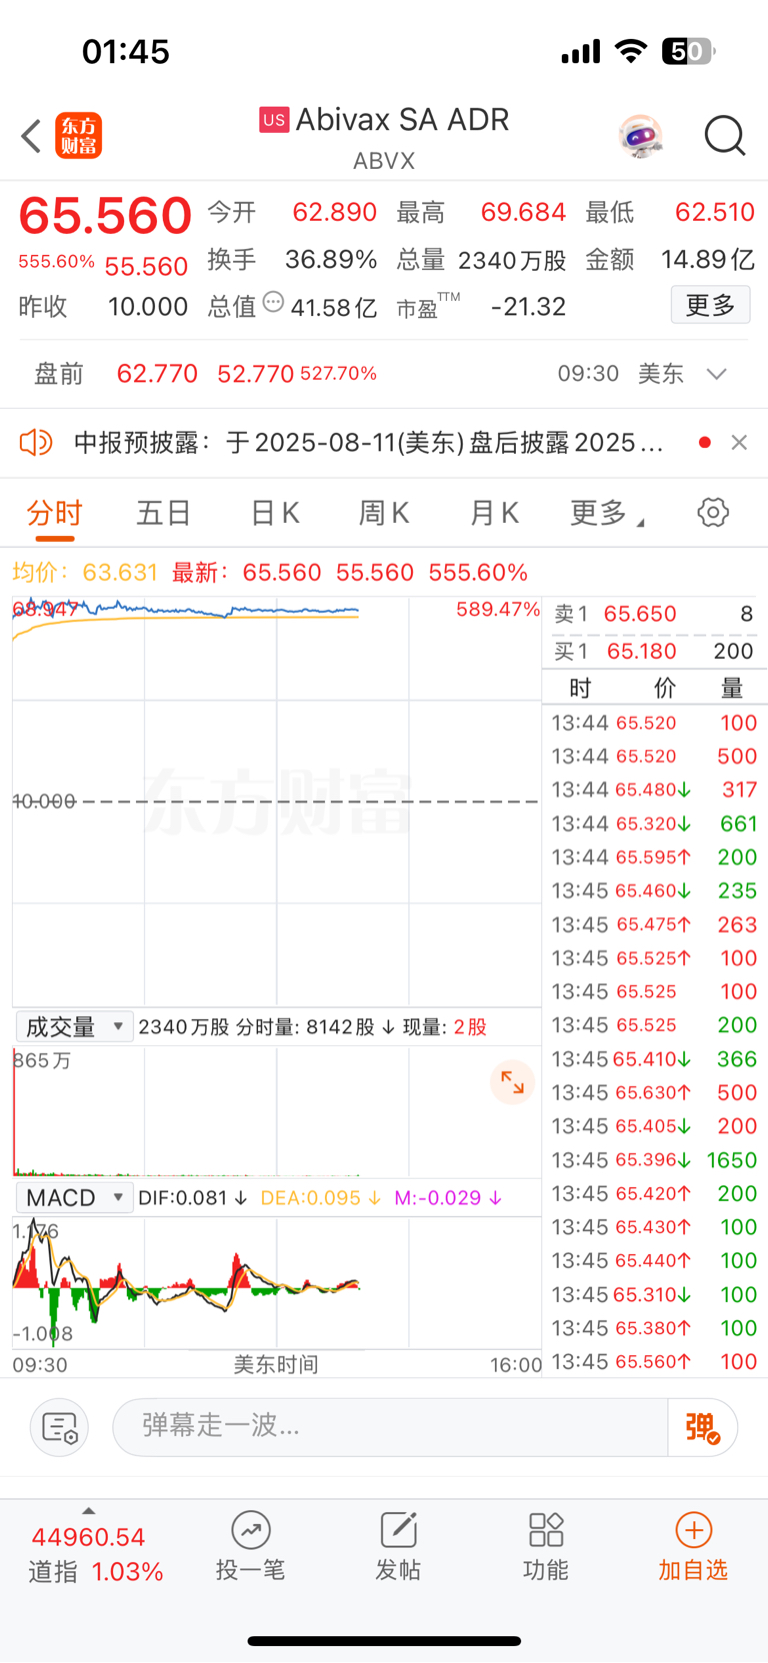This screenshot has height=1663, width=768.
Task: Tap the 发帖 compose icon
Action: (398, 1530)
